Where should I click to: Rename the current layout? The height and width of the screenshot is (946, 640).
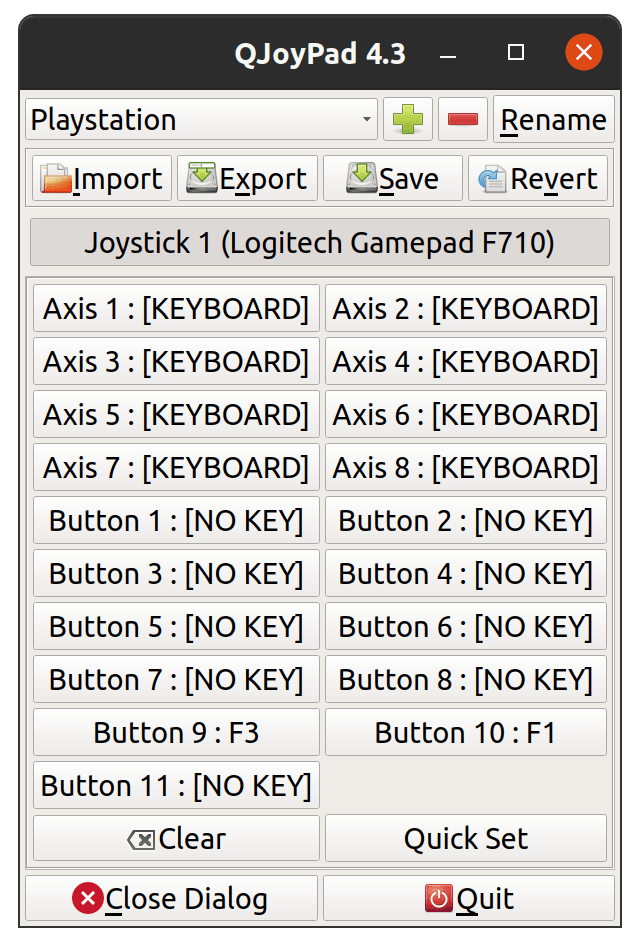(x=553, y=120)
